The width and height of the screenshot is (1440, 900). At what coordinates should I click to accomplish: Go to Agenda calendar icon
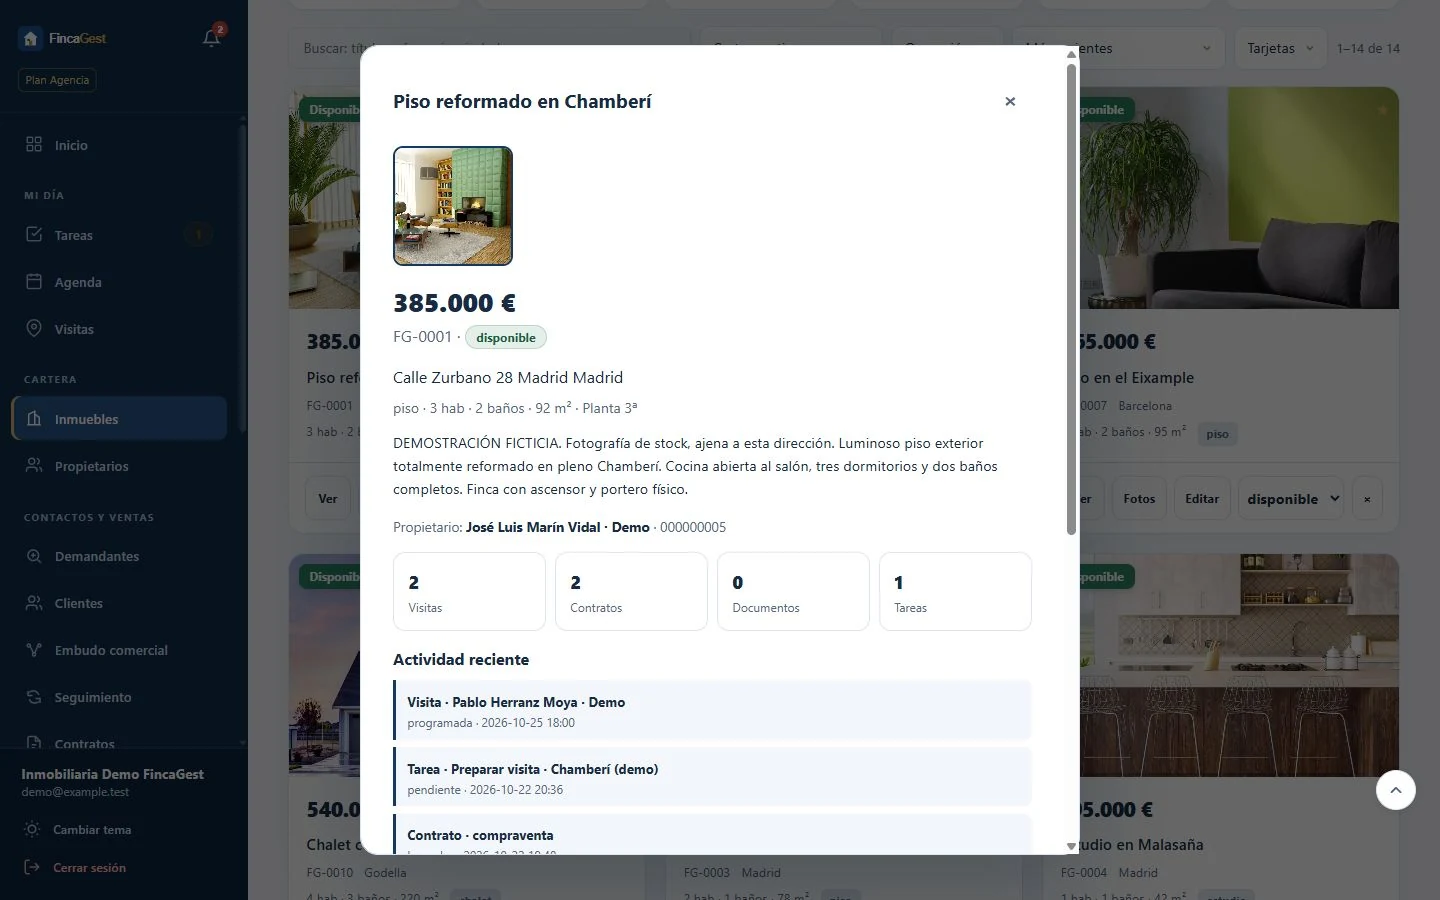pyautogui.click(x=34, y=282)
